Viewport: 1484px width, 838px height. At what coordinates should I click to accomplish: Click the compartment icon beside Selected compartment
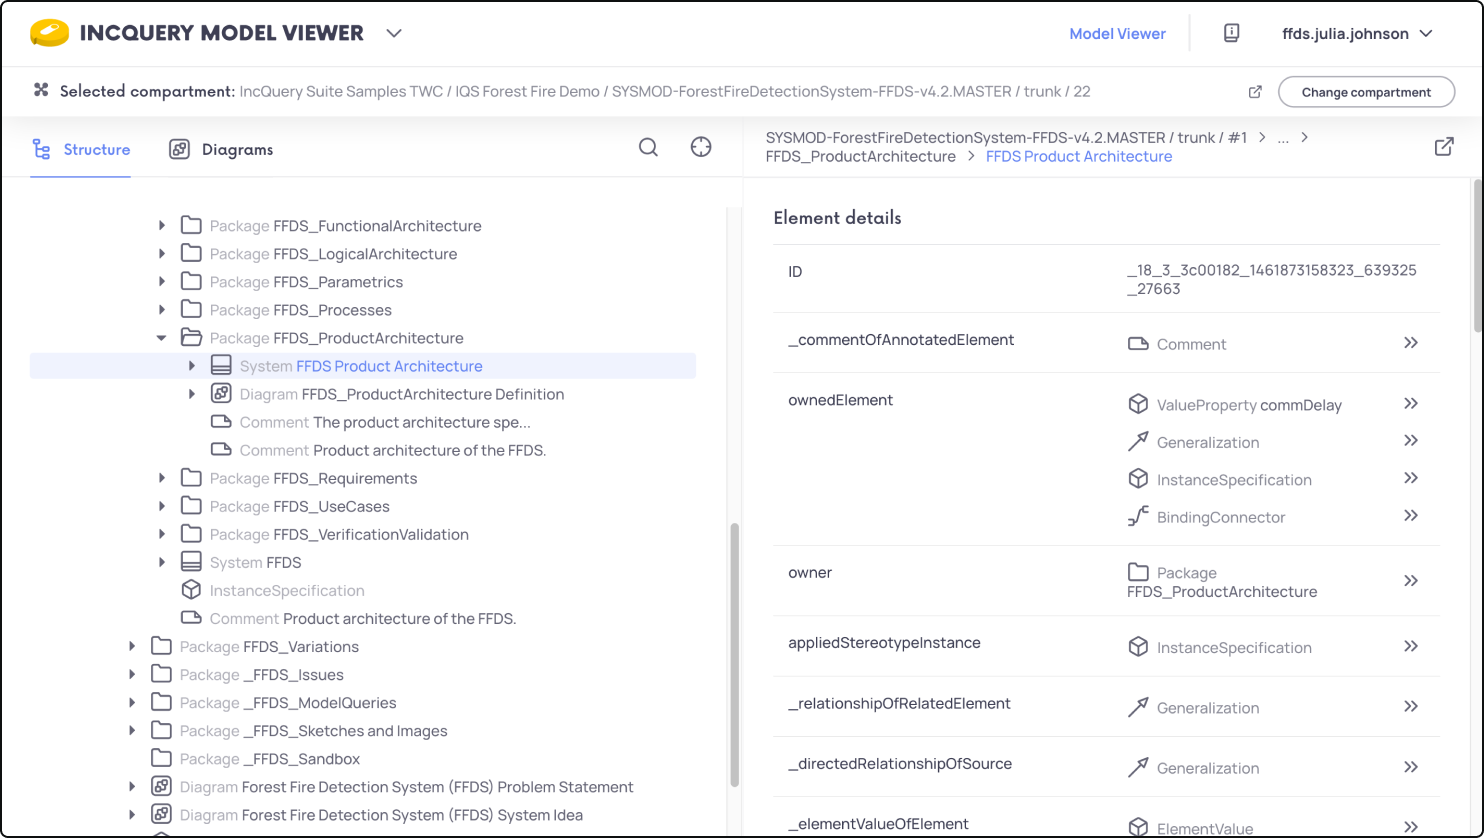41,91
